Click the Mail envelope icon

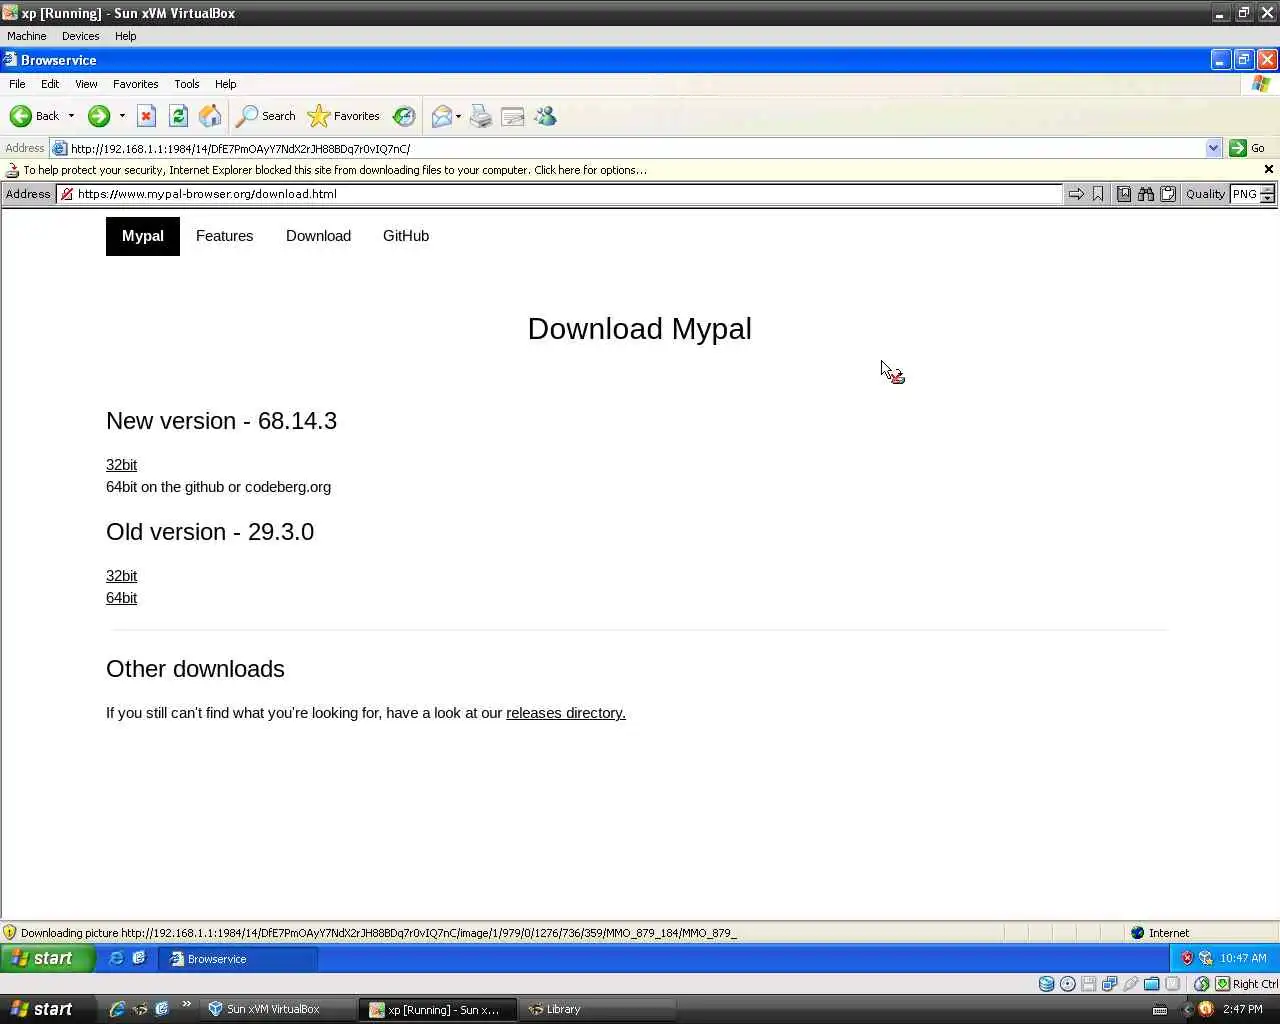(x=441, y=116)
